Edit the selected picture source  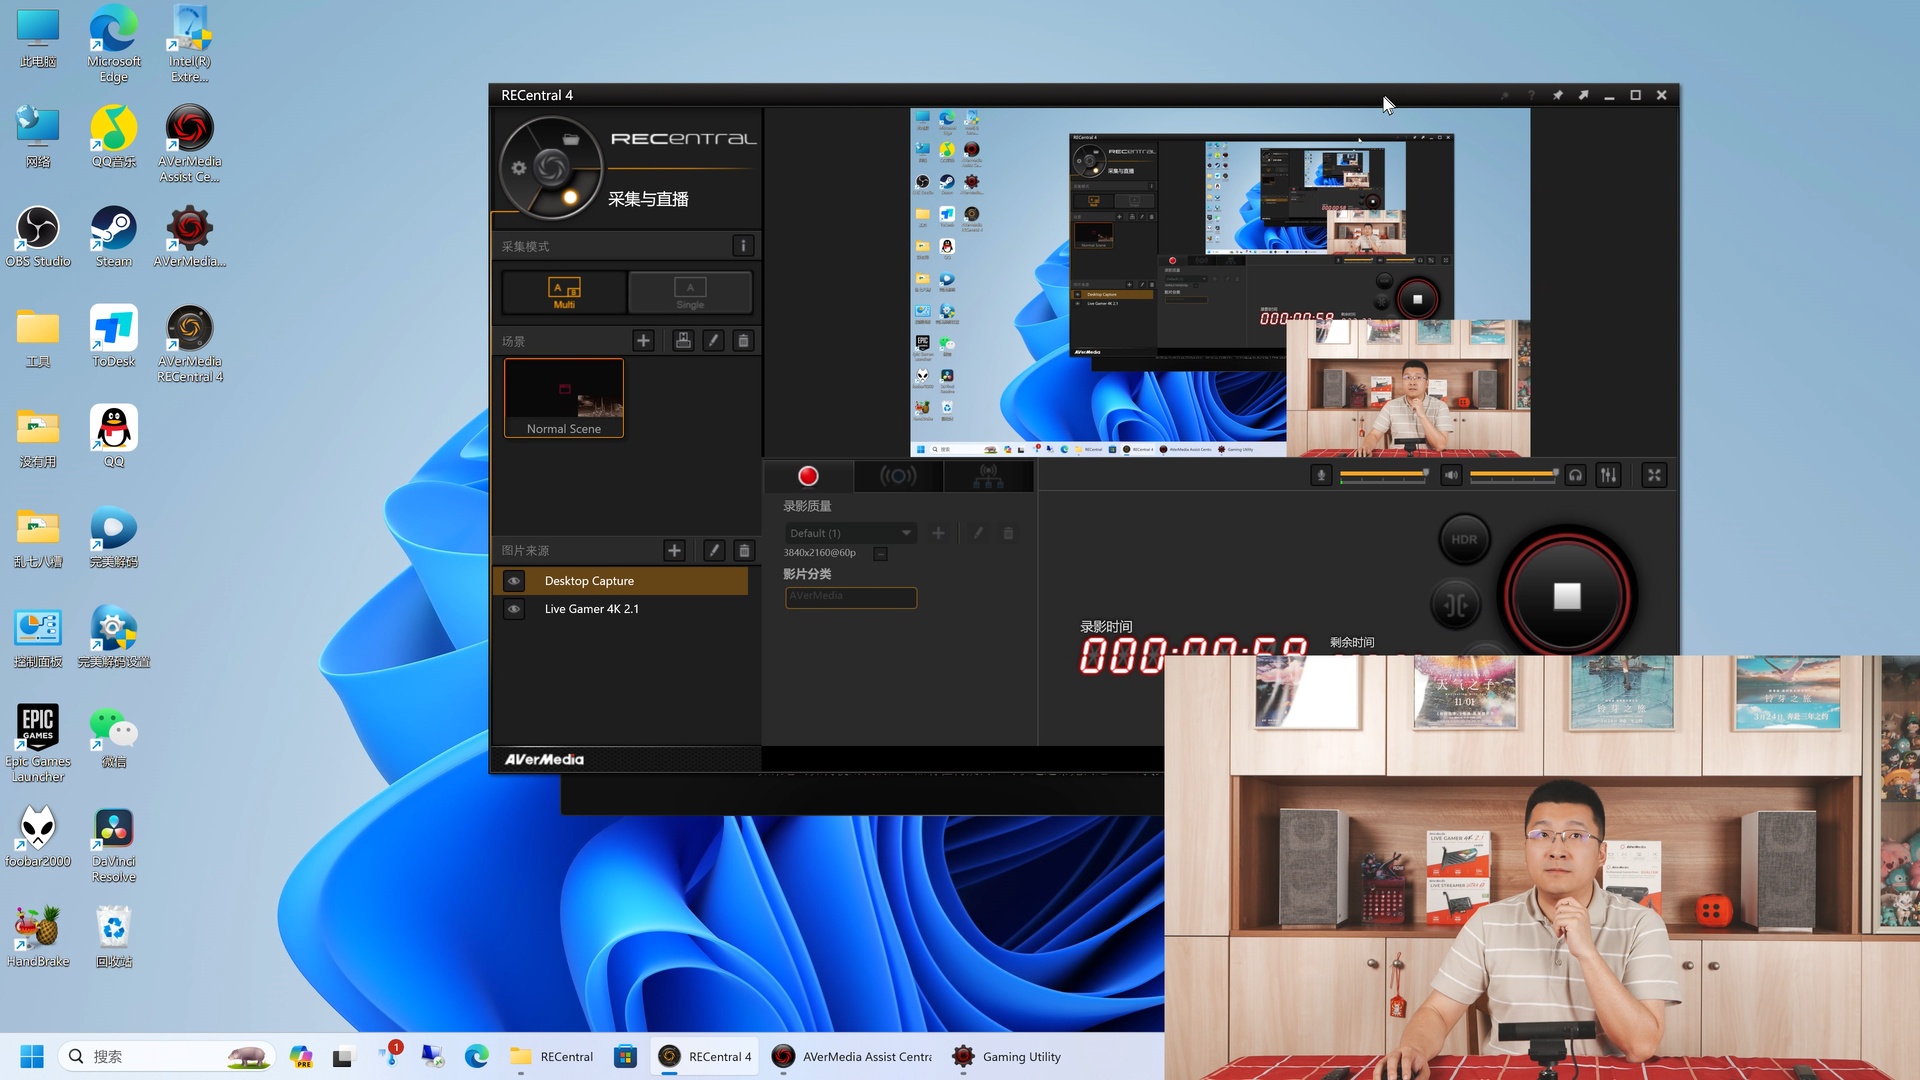tap(714, 551)
